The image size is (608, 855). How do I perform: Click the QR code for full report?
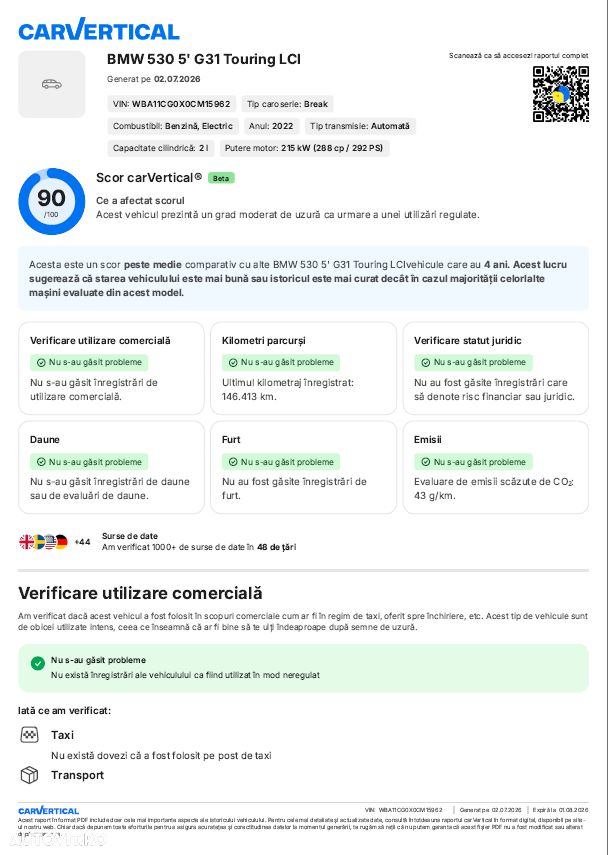coord(561,94)
